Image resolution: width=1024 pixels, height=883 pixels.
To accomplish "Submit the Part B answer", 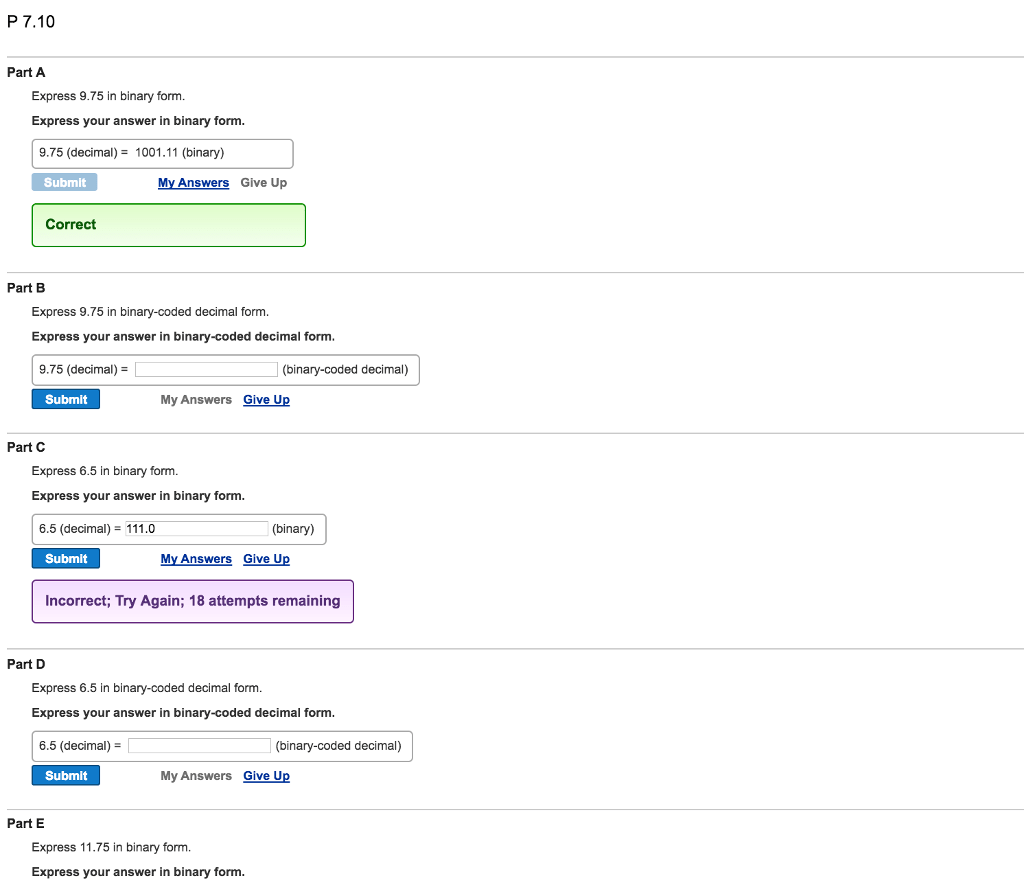I will [66, 400].
